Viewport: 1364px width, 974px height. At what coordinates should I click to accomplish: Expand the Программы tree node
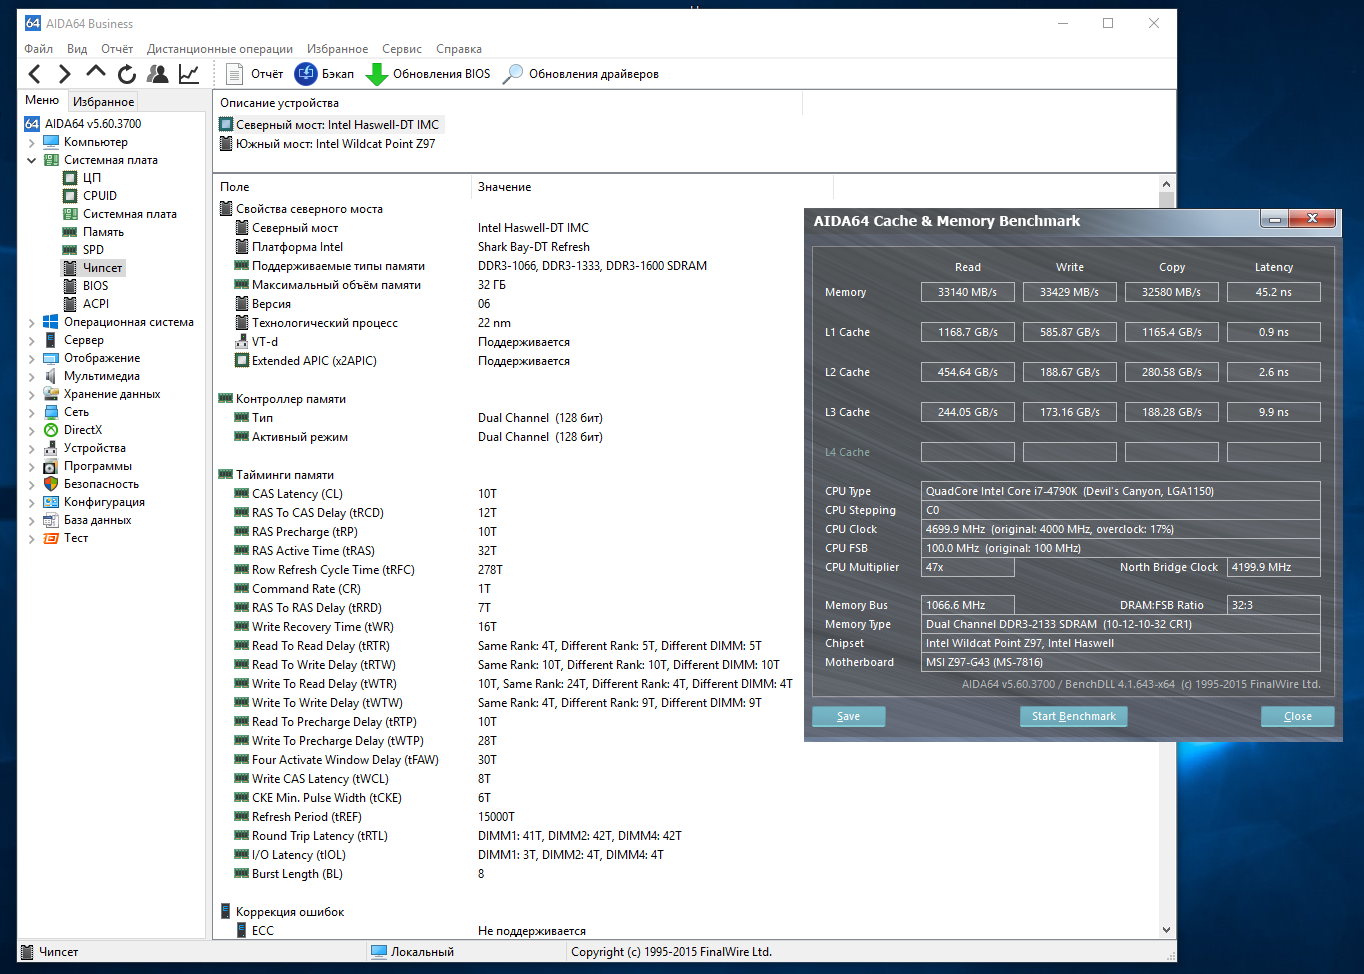tap(32, 467)
